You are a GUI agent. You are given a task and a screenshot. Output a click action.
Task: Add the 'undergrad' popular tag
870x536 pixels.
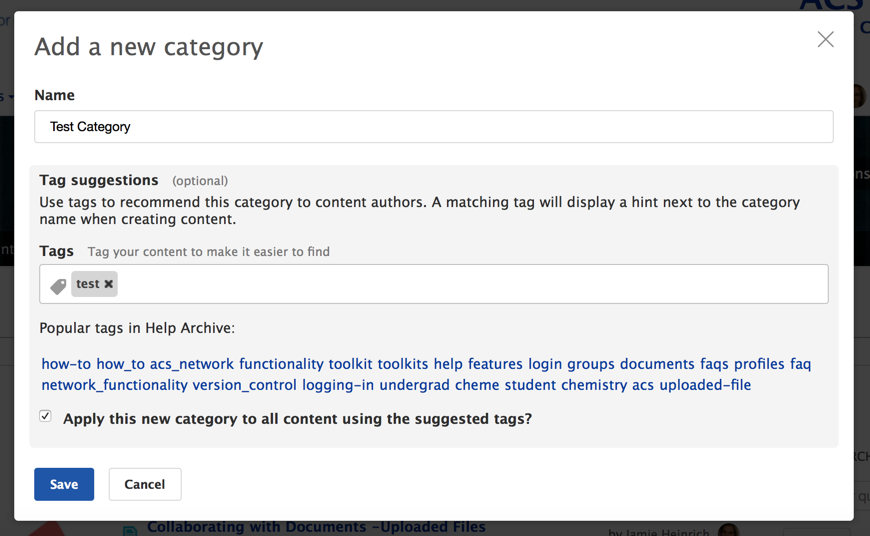tap(414, 385)
